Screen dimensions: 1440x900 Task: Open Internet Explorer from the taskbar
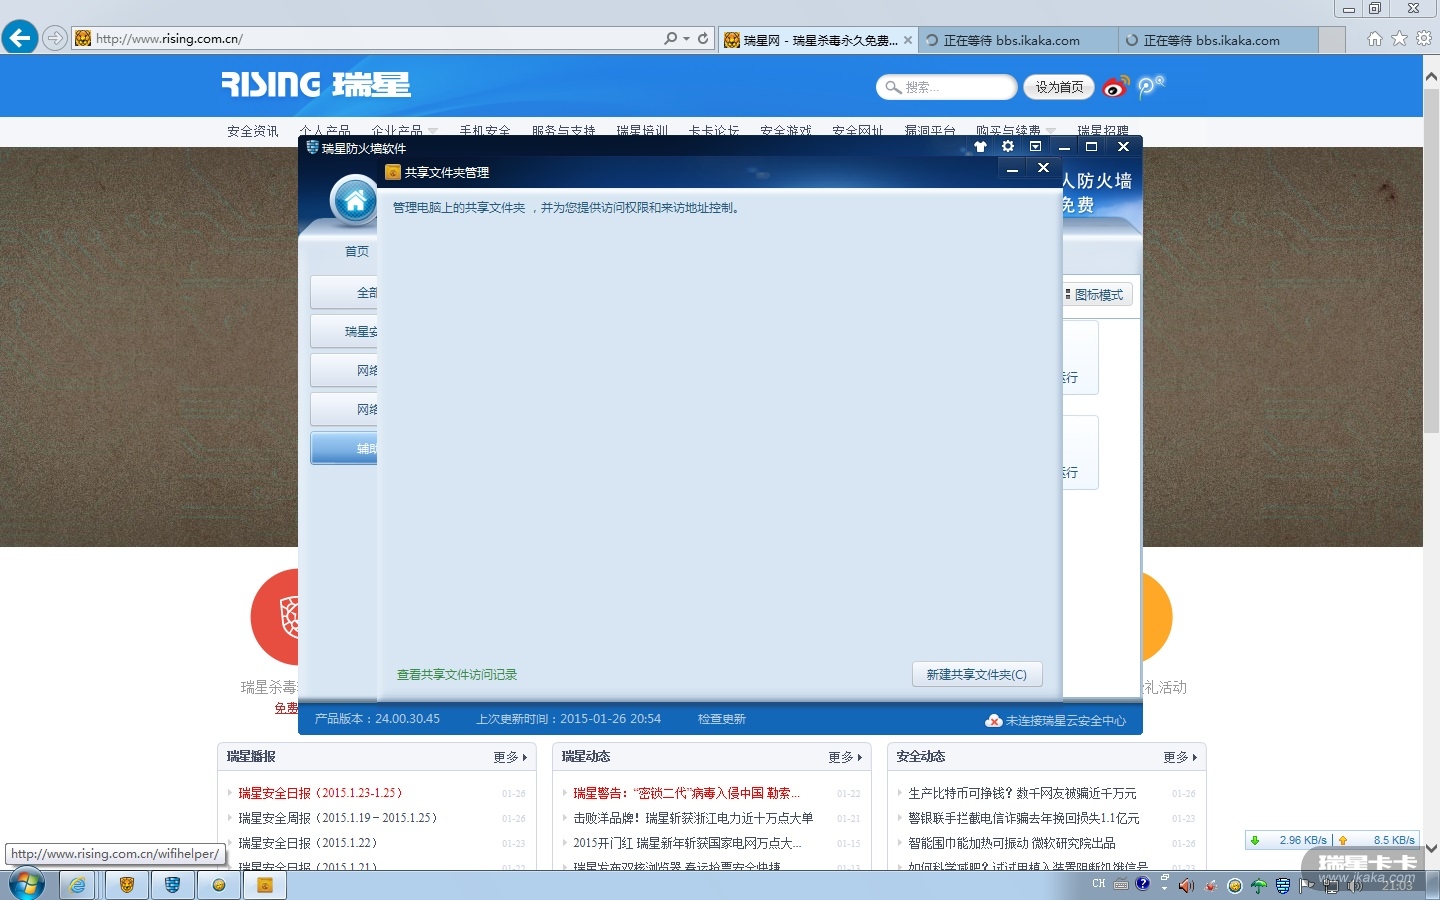click(x=77, y=885)
